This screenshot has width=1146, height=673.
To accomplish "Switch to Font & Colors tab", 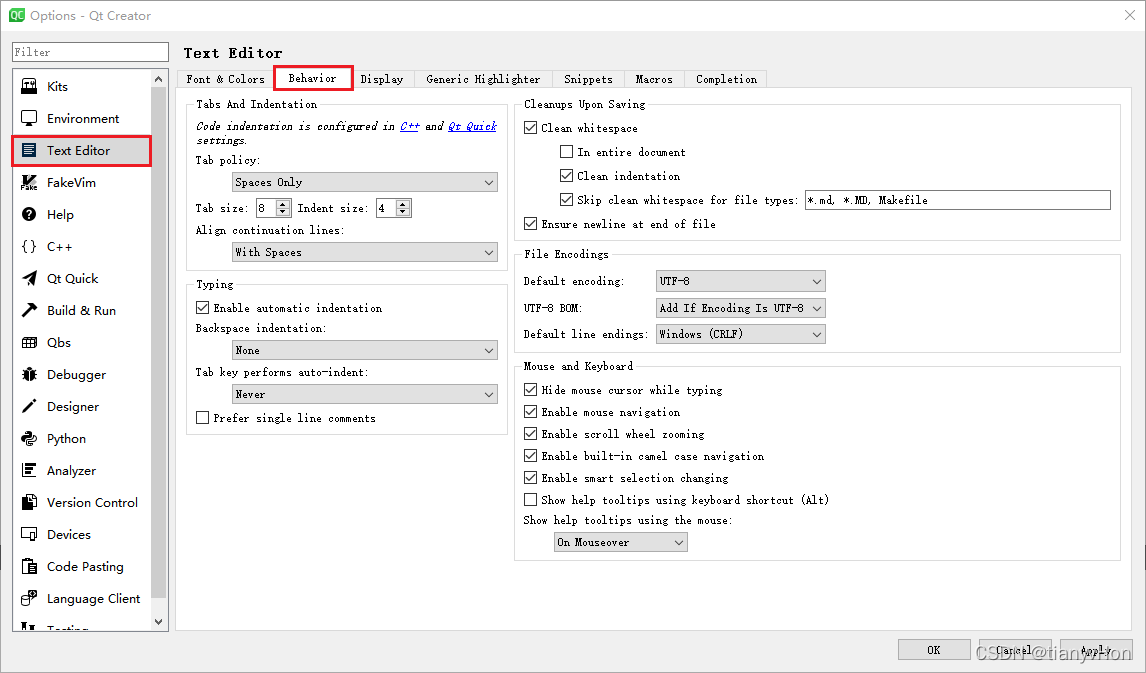I will [225, 79].
